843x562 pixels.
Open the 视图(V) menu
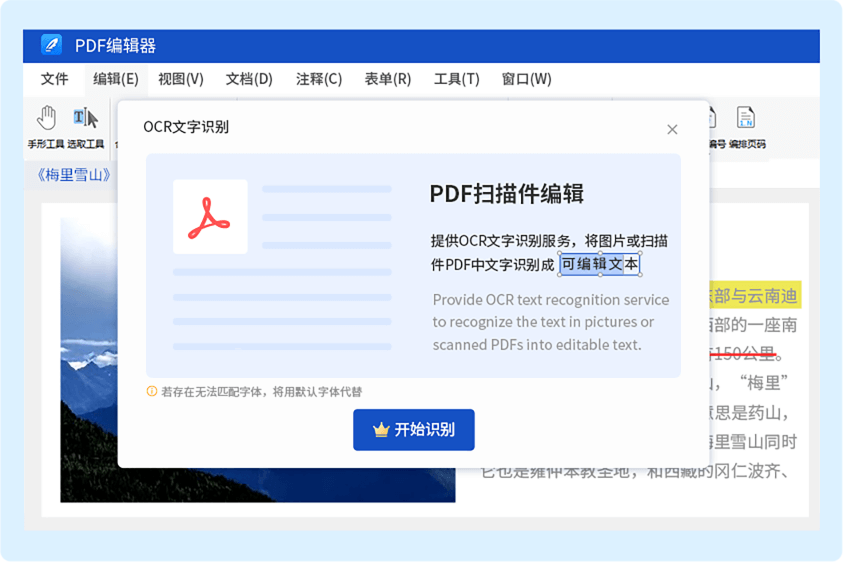180,79
